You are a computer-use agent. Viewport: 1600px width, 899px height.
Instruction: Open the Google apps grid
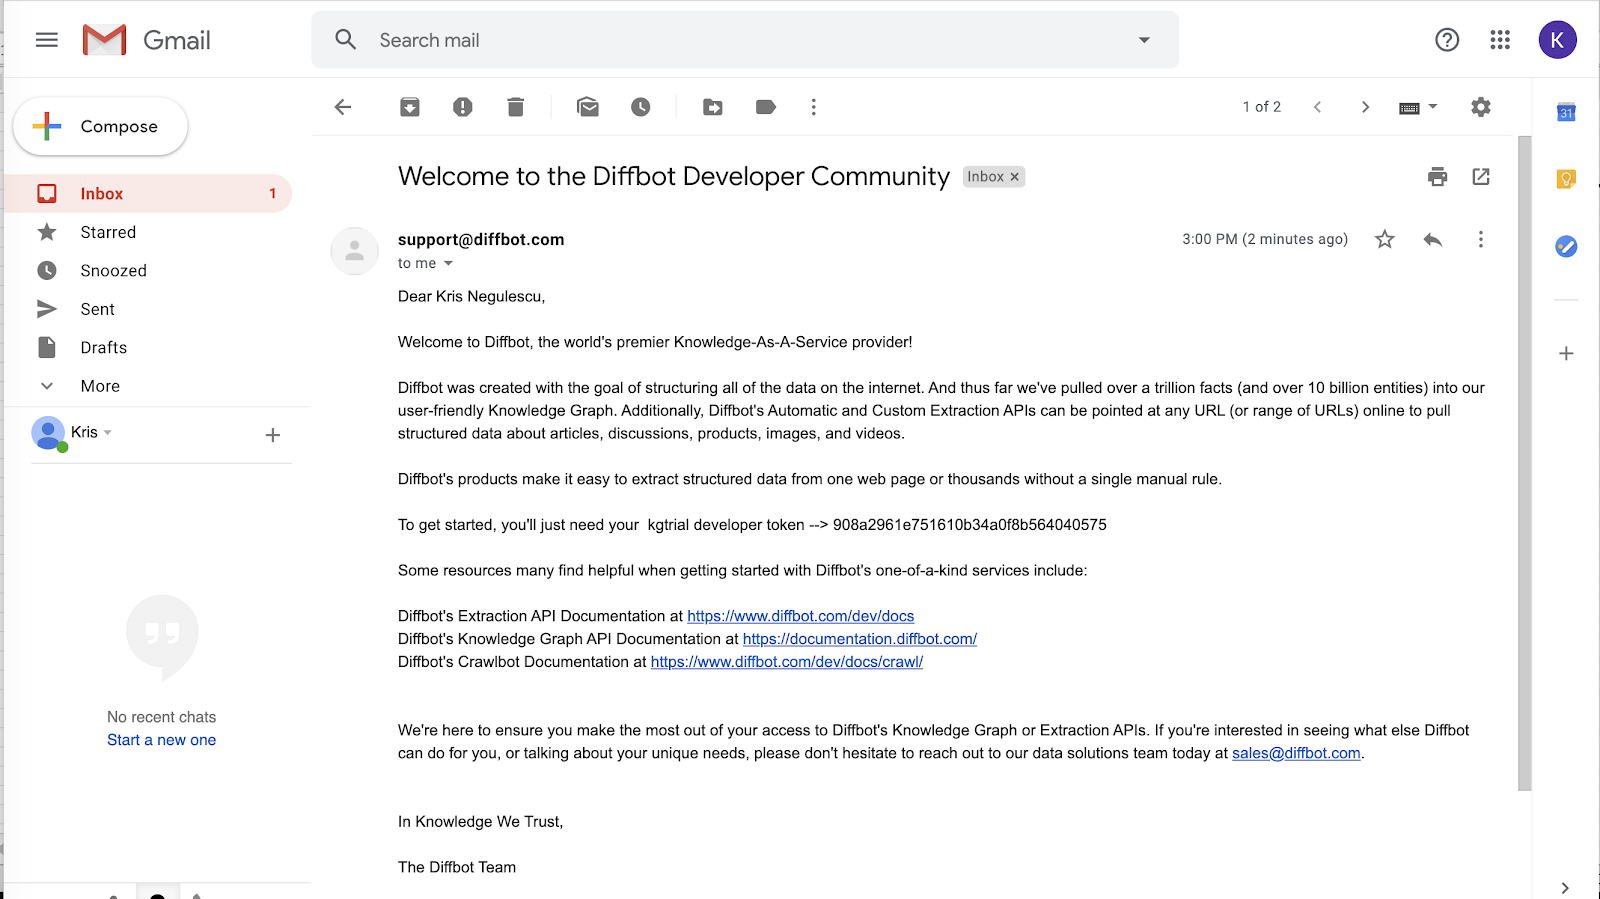pos(1500,40)
